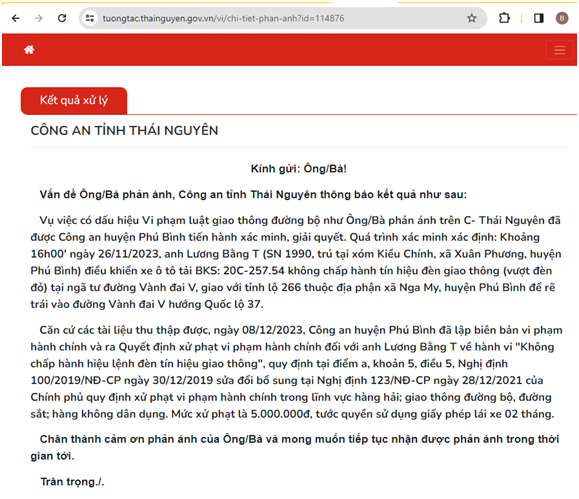Go to the site home icon
Image resolution: width=579 pixels, height=499 pixels.
point(29,49)
